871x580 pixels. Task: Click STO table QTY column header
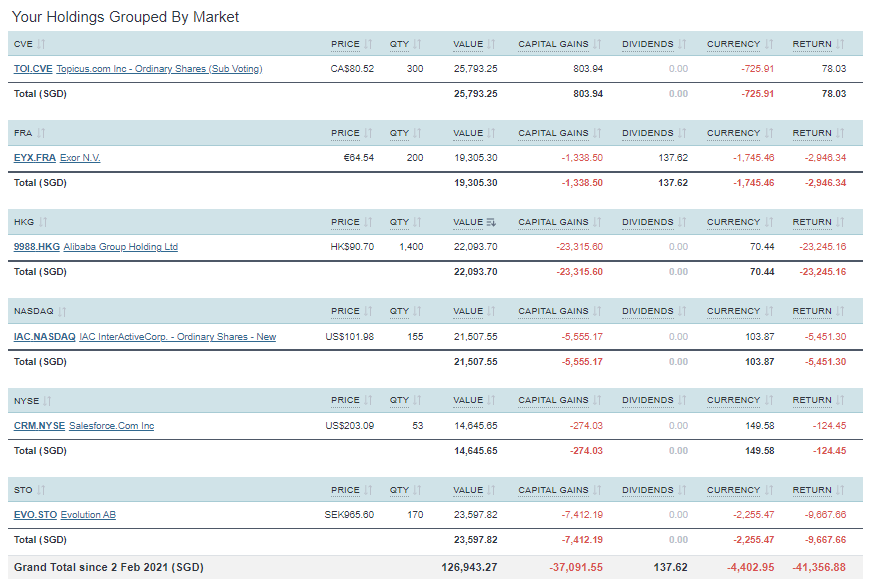click(399, 490)
